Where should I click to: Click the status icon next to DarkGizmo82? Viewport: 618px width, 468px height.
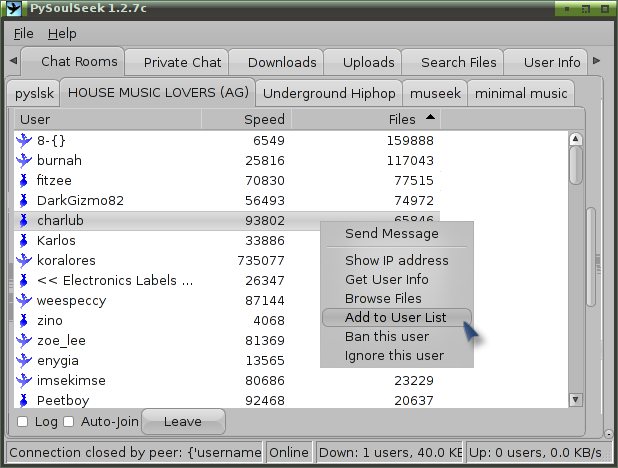(x=24, y=200)
